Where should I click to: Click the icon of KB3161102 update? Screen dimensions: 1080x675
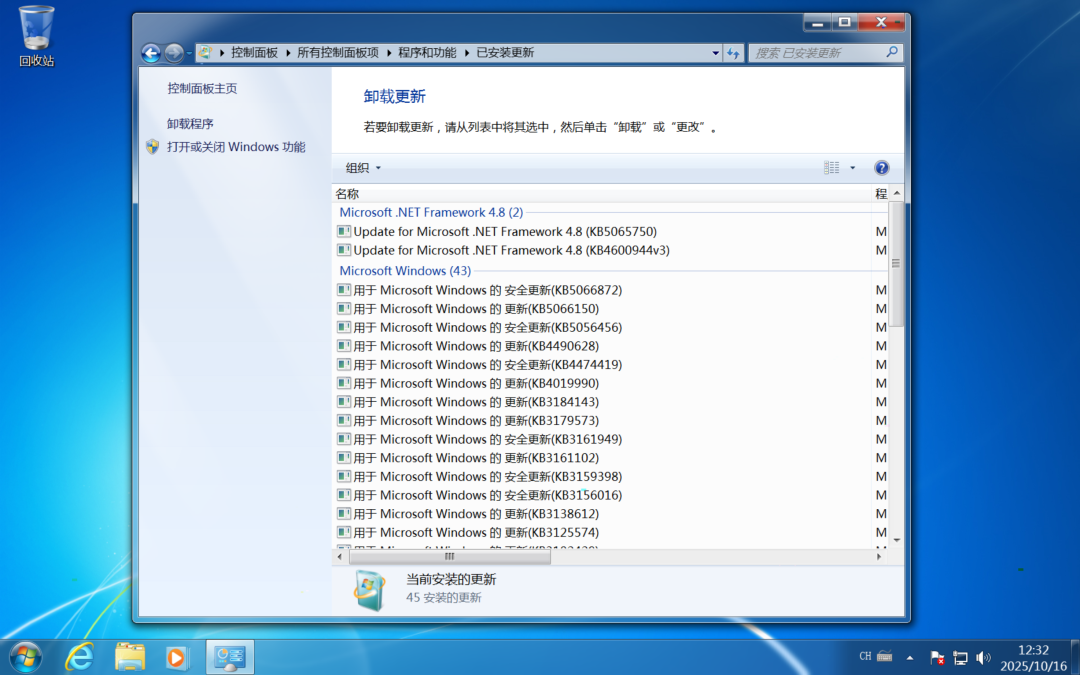tap(344, 457)
